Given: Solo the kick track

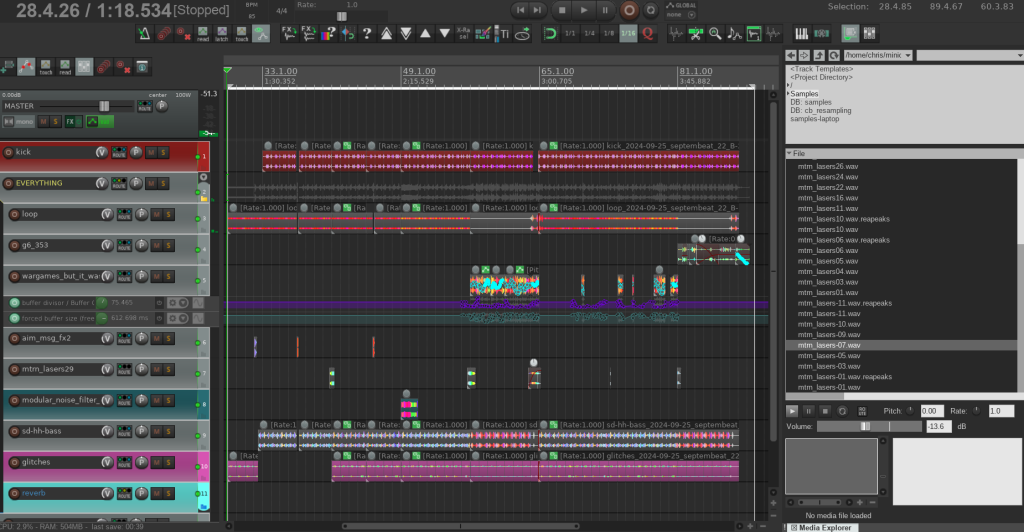Looking at the screenshot, I should coord(163,152).
